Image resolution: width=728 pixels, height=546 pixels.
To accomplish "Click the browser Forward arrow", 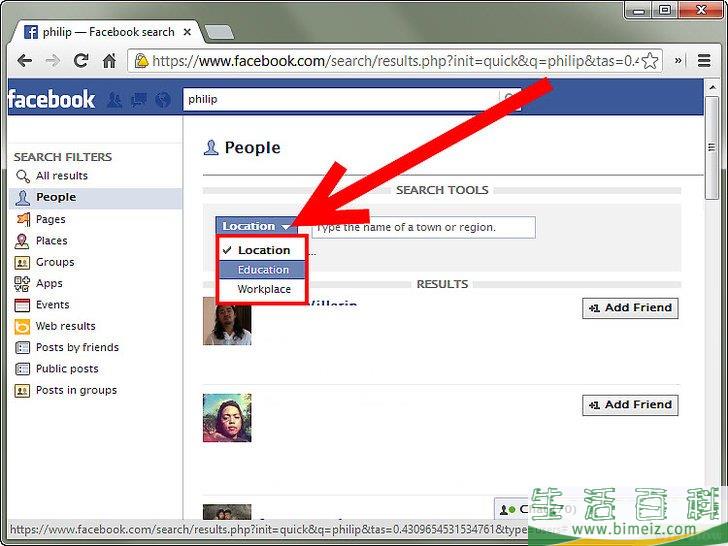I will pyautogui.click(x=52, y=60).
